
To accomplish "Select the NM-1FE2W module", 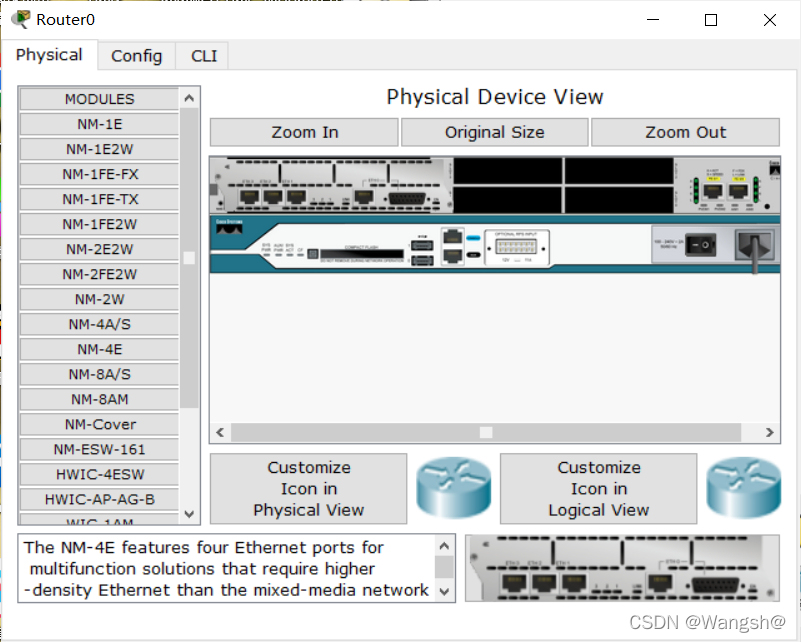I will point(100,224).
